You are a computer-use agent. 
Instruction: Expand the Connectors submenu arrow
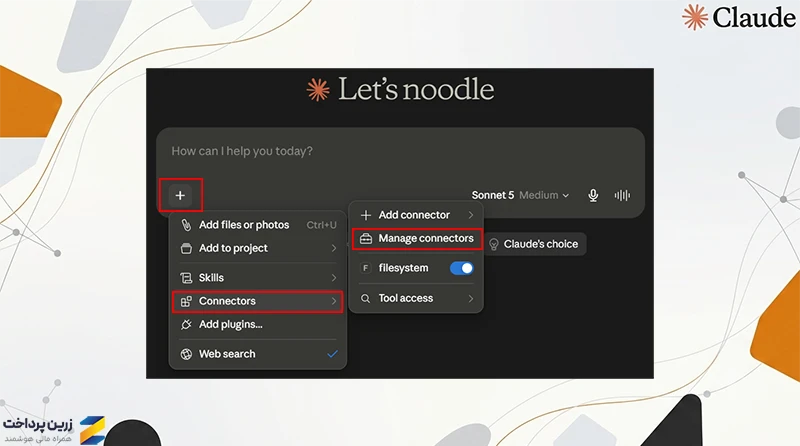[x=334, y=301]
